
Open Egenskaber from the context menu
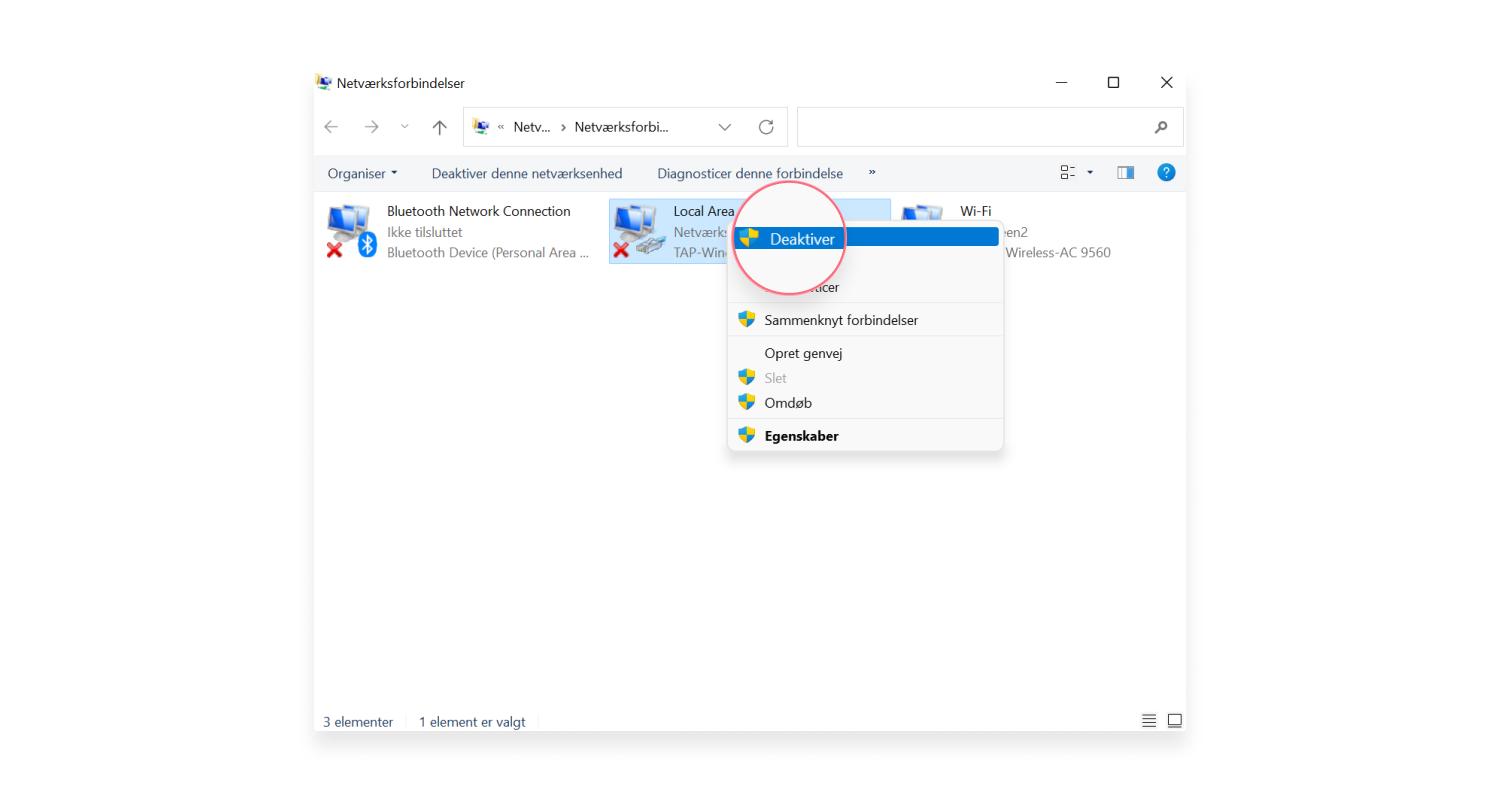(866, 436)
